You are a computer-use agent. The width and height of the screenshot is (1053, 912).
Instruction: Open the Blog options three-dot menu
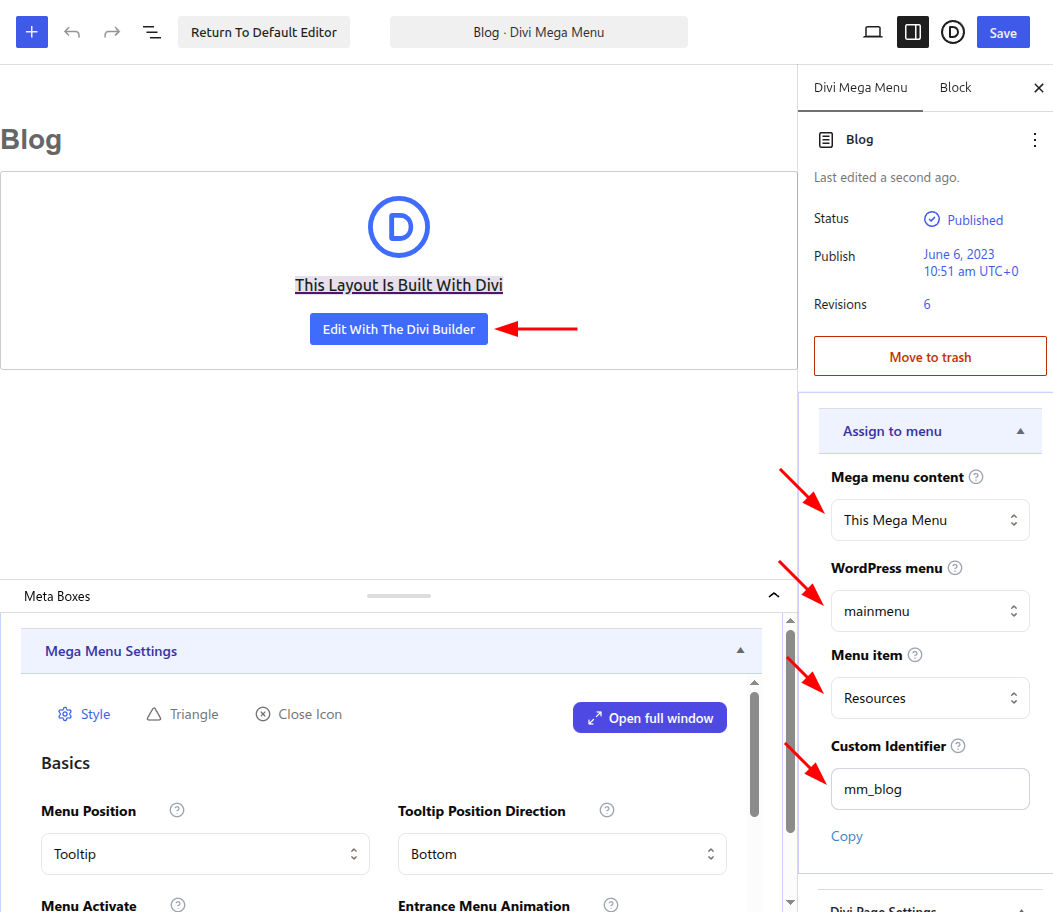pyautogui.click(x=1034, y=140)
